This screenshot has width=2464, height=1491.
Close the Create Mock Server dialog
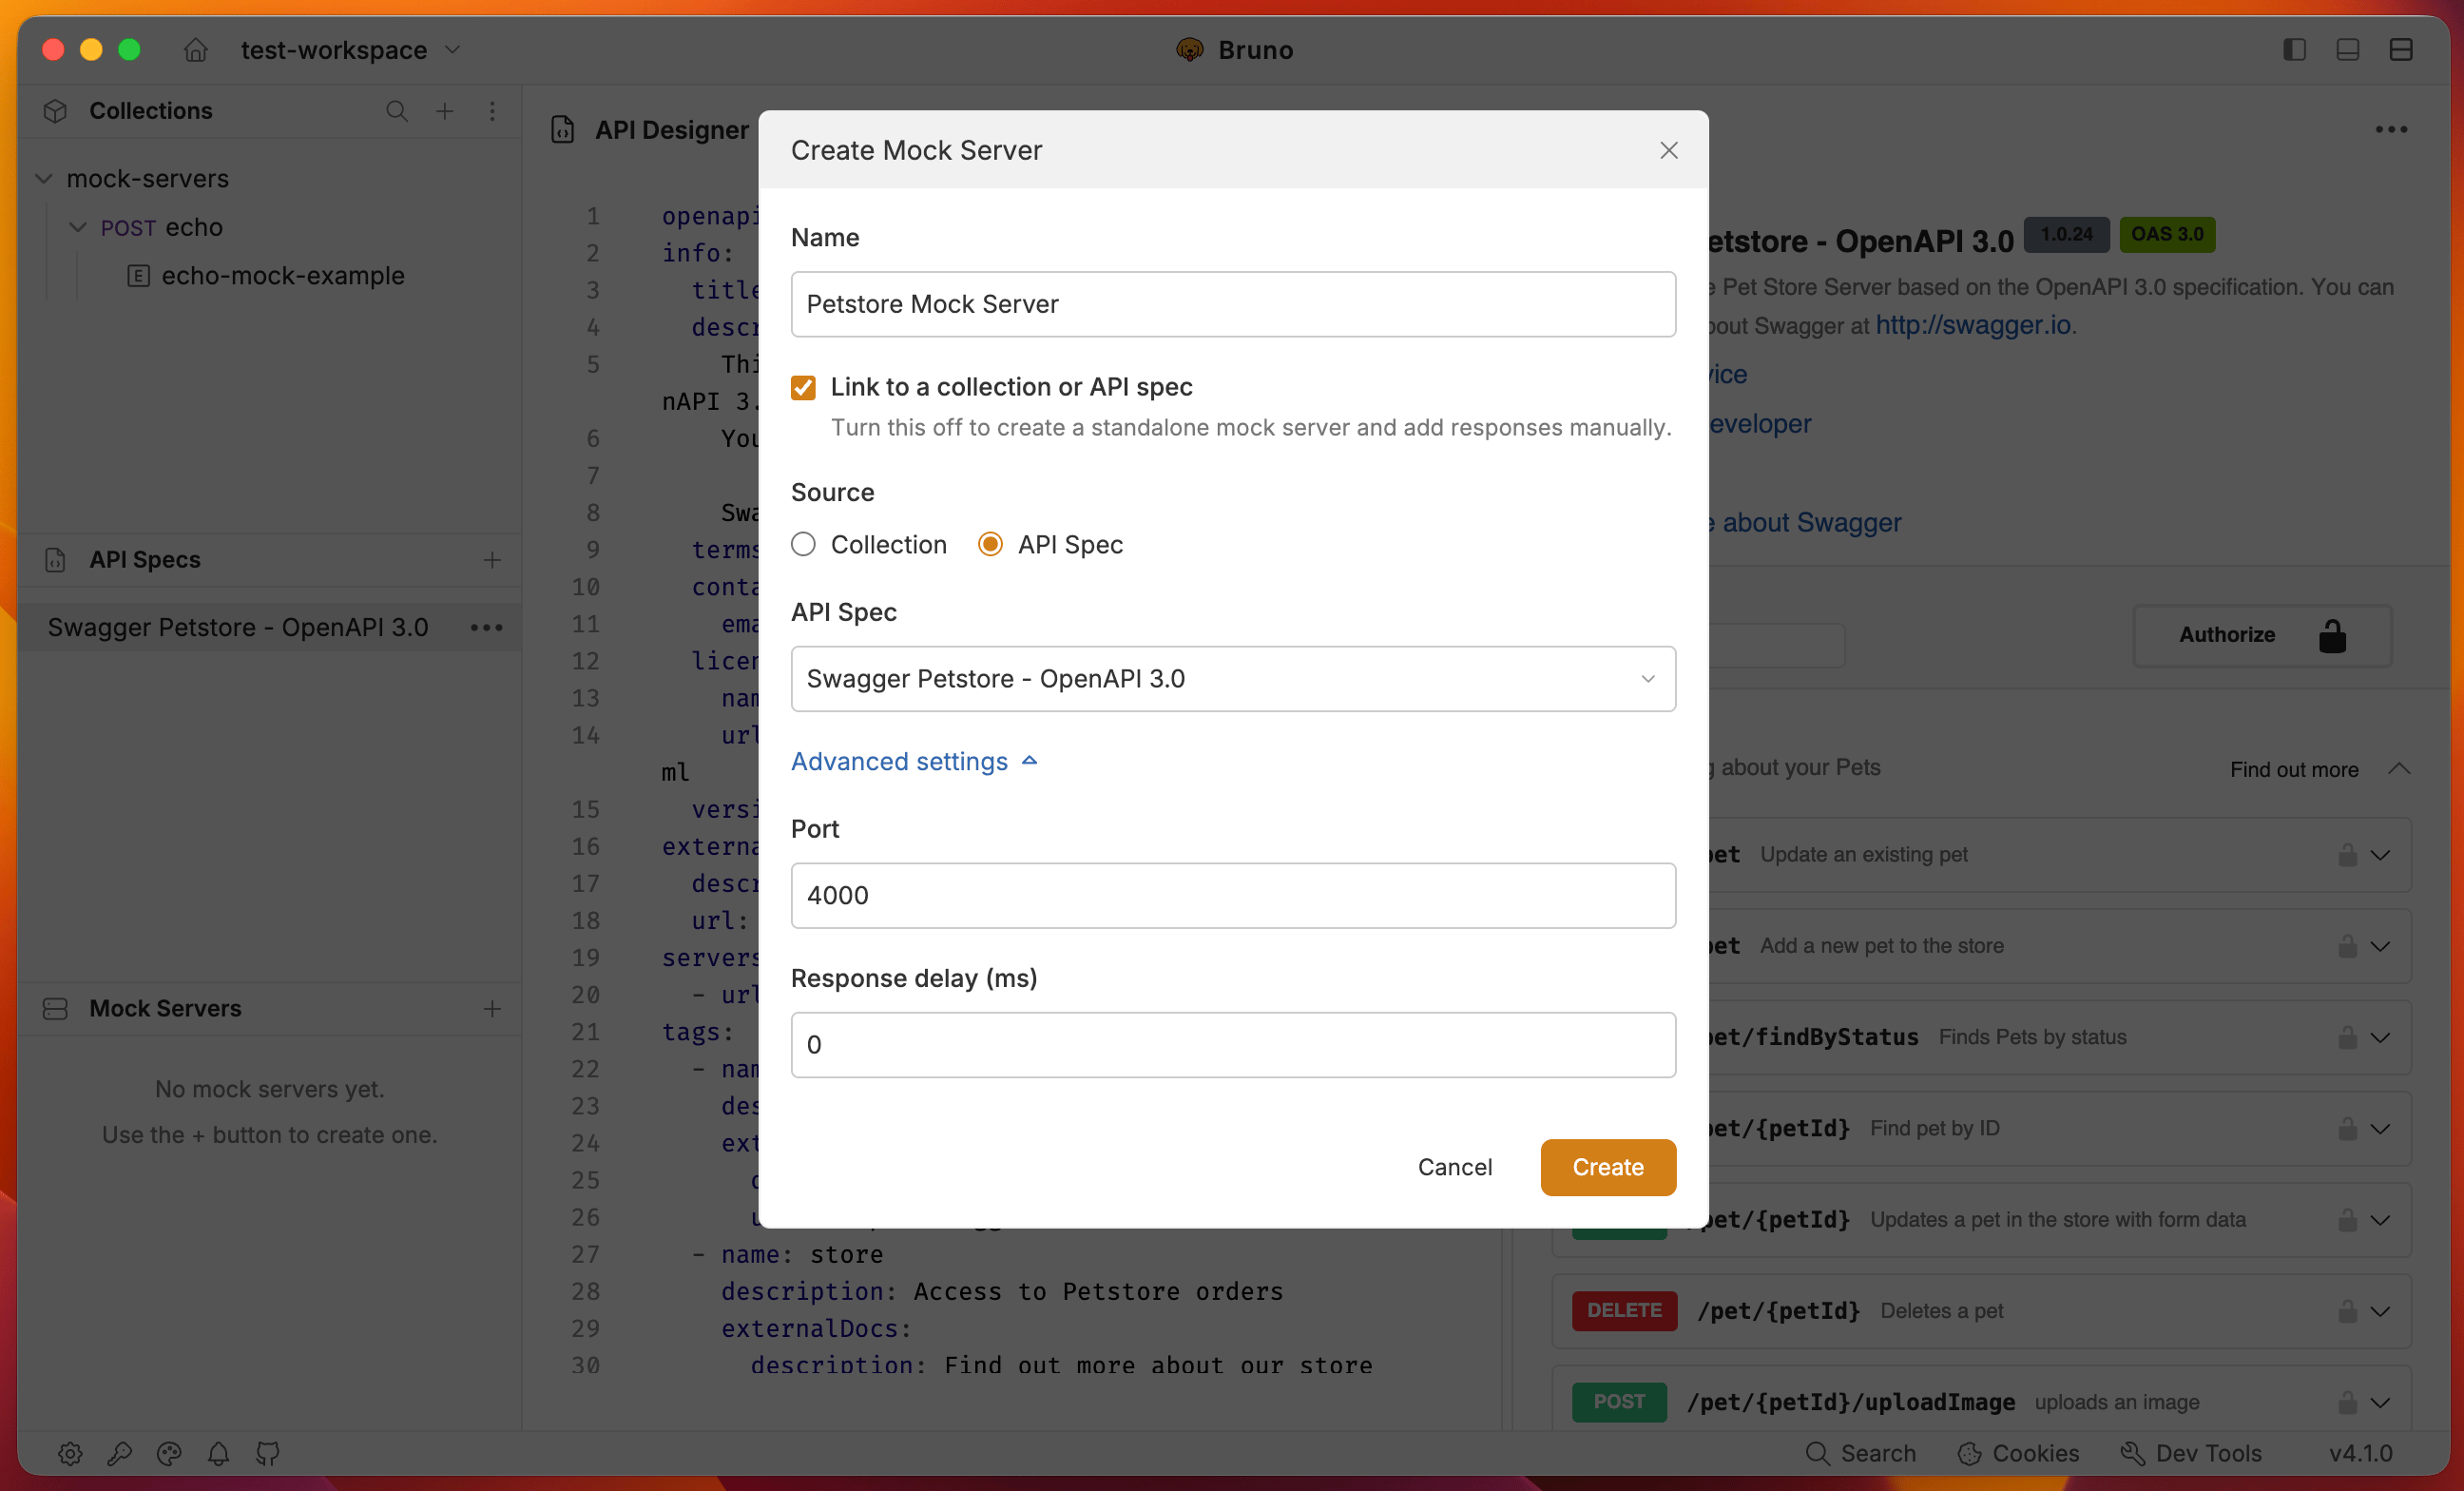(1669, 150)
